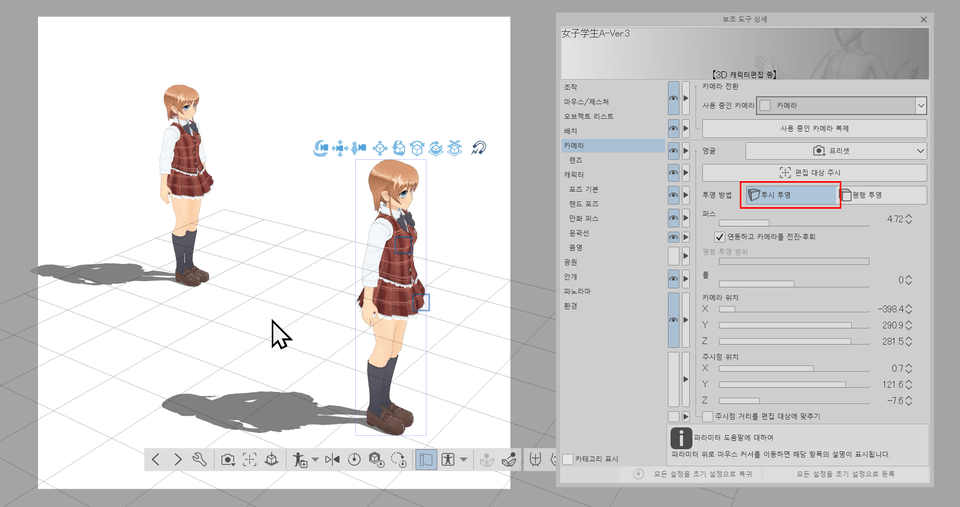Click 사용 중인 카메라 복제 button
The width and height of the screenshot is (960, 507).
coord(814,129)
